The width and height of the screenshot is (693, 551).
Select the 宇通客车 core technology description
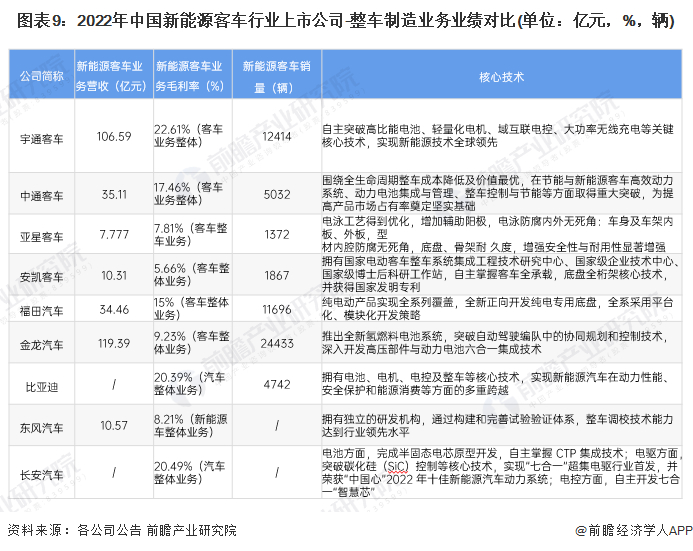click(498, 136)
